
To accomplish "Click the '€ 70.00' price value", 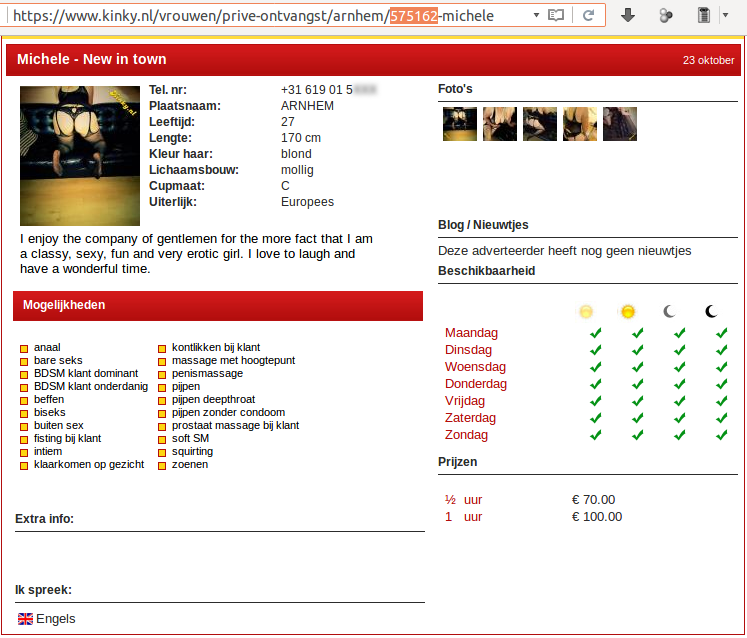I will [593, 500].
